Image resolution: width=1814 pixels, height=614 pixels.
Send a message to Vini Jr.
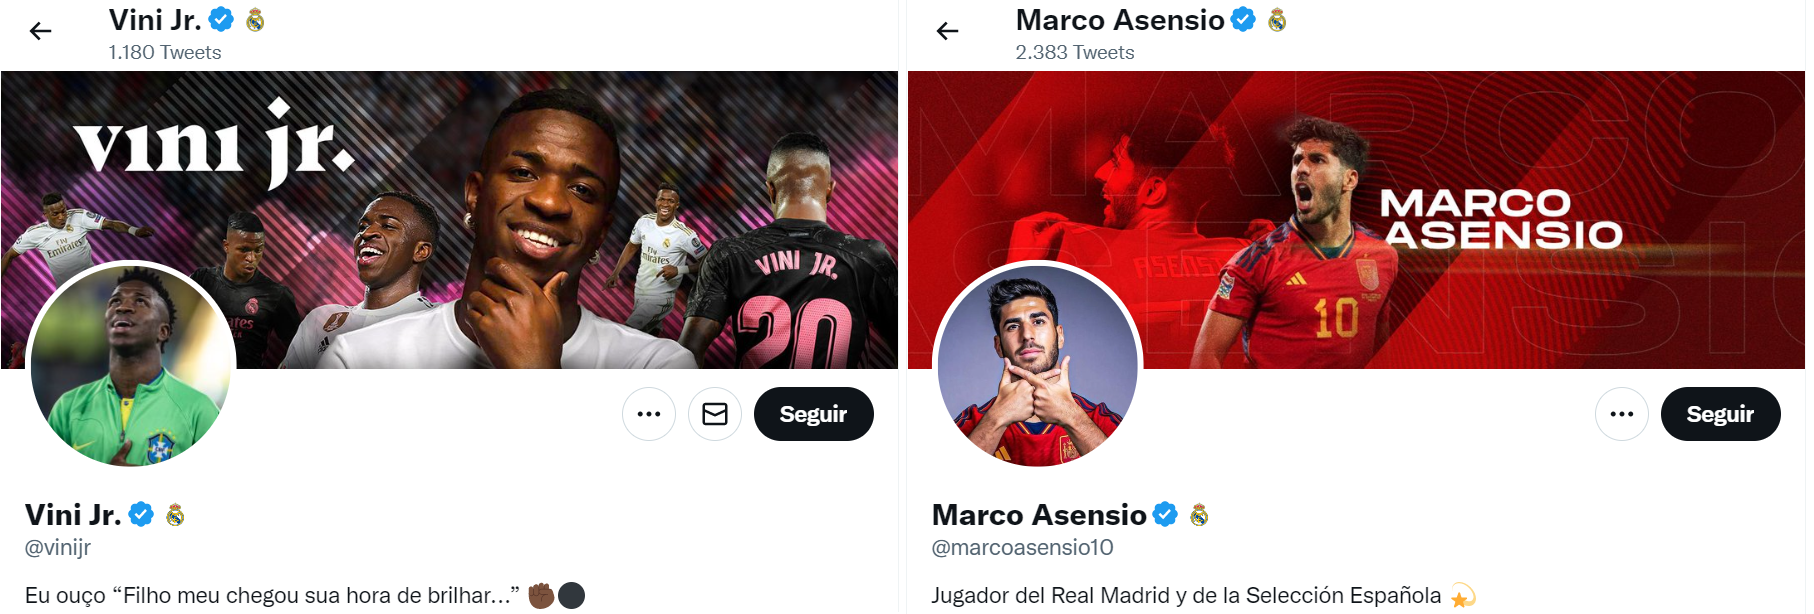point(715,414)
